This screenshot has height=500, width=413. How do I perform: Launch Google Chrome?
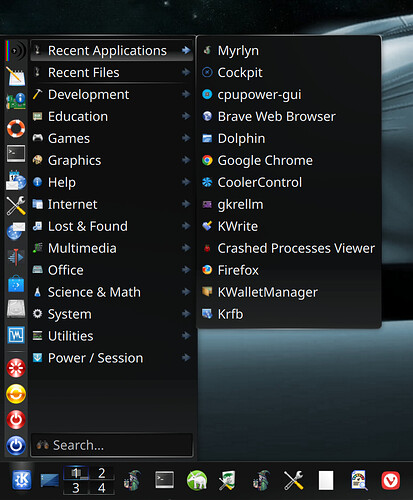point(289,160)
